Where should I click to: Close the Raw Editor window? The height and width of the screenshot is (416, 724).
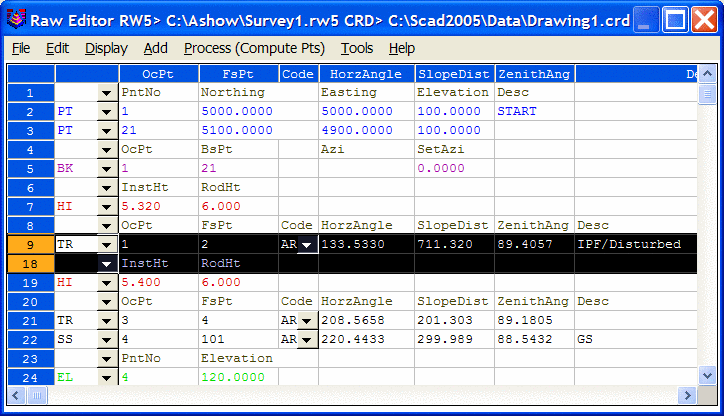(704, 20)
